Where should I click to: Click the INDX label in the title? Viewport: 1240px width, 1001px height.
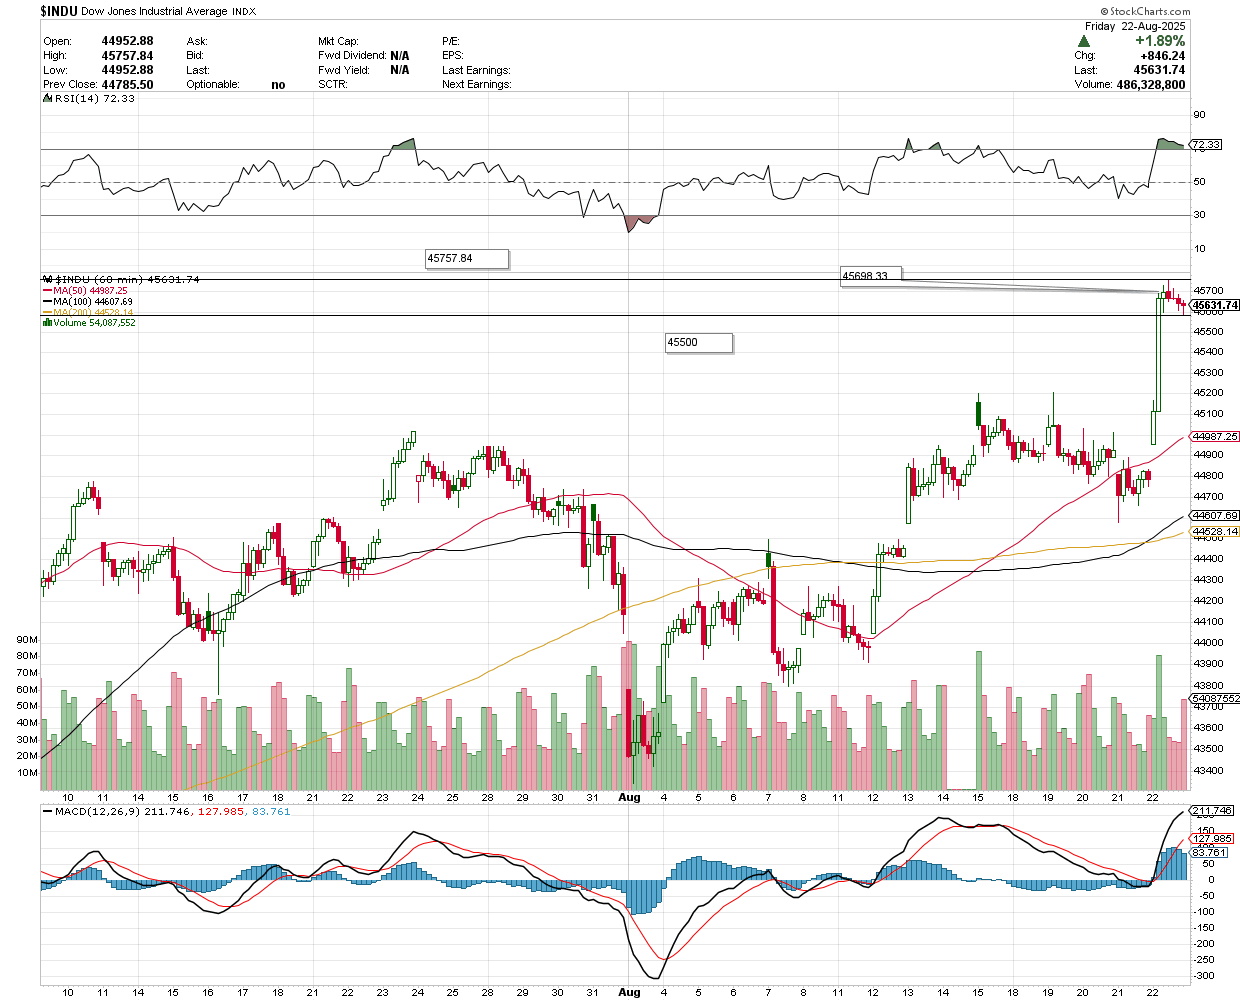pyautogui.click(x=243, y=12)
